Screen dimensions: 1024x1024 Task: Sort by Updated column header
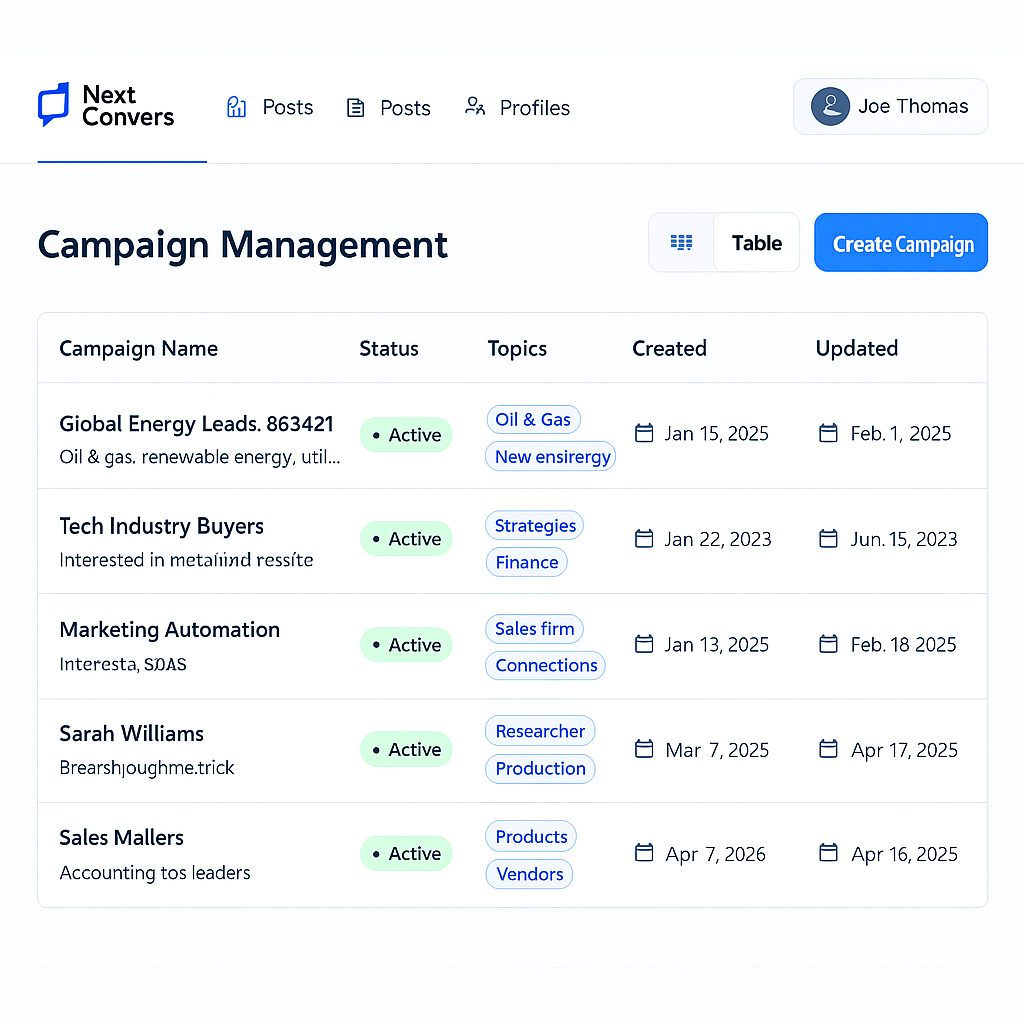click(x=856, y=348)
